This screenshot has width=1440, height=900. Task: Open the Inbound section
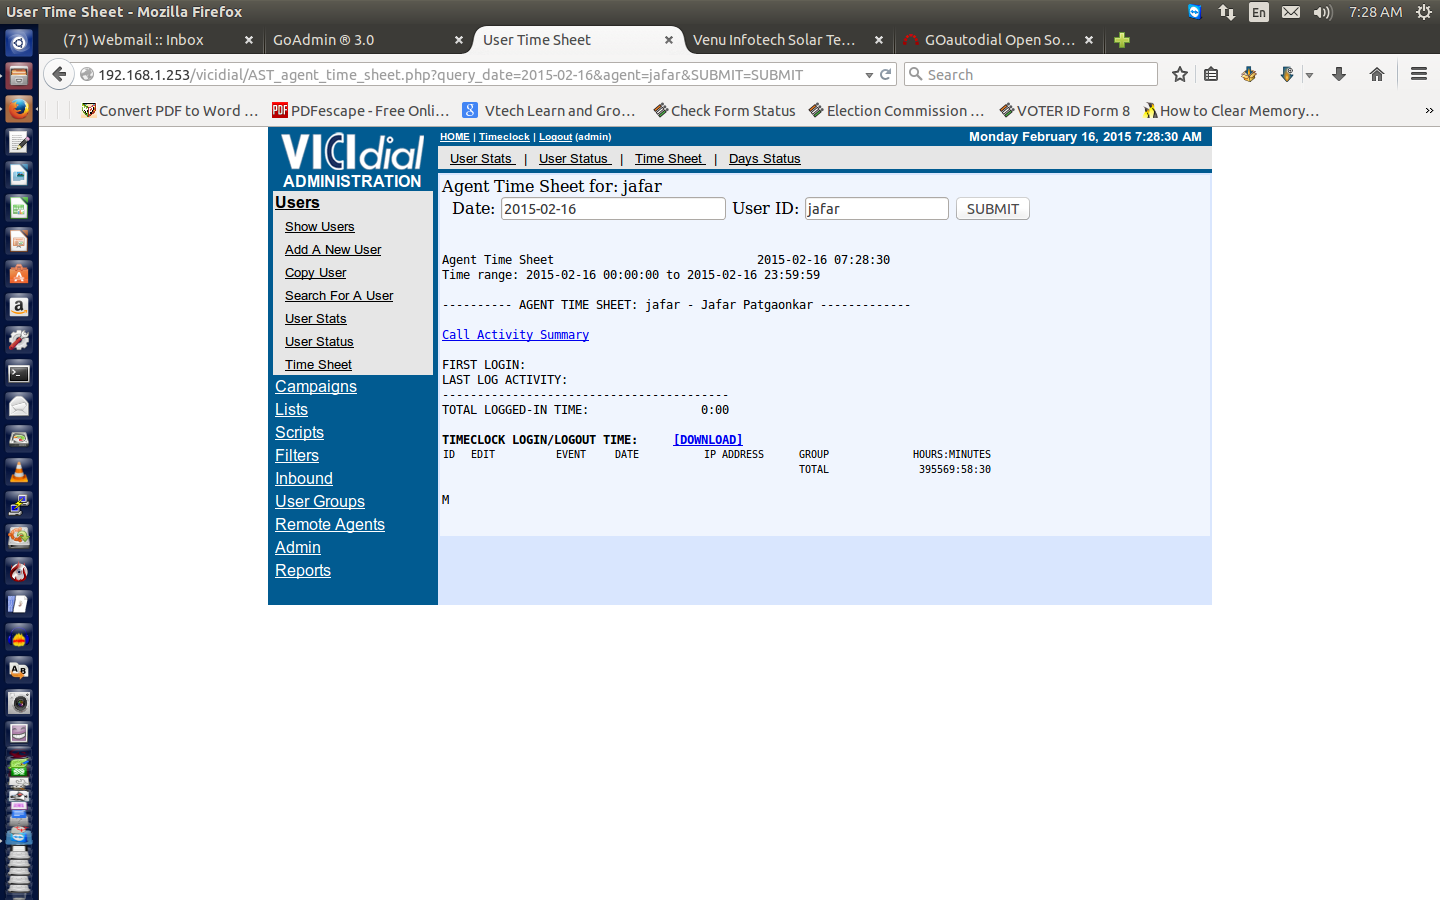(x=304, y=479)
